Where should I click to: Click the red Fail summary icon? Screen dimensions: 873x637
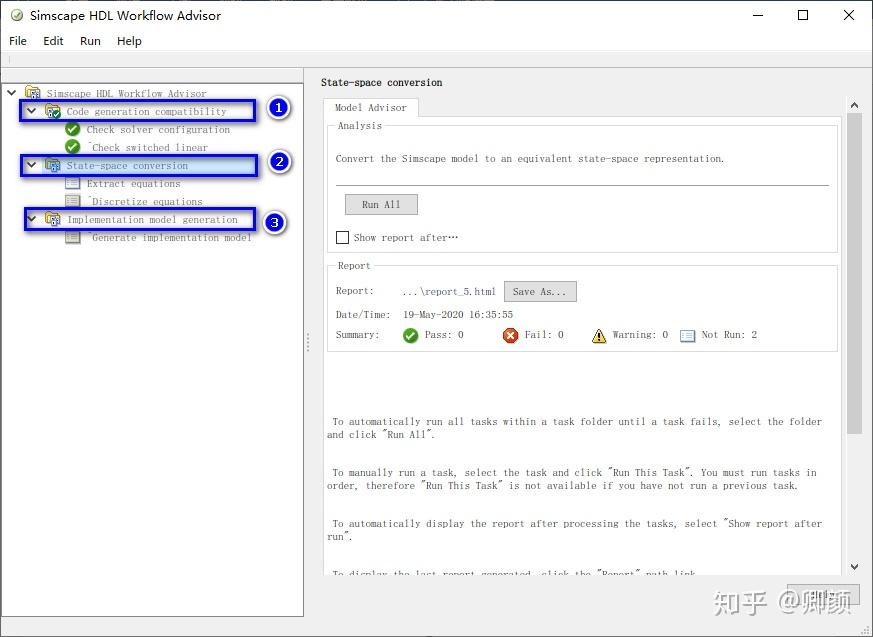[x=510, y=335]
